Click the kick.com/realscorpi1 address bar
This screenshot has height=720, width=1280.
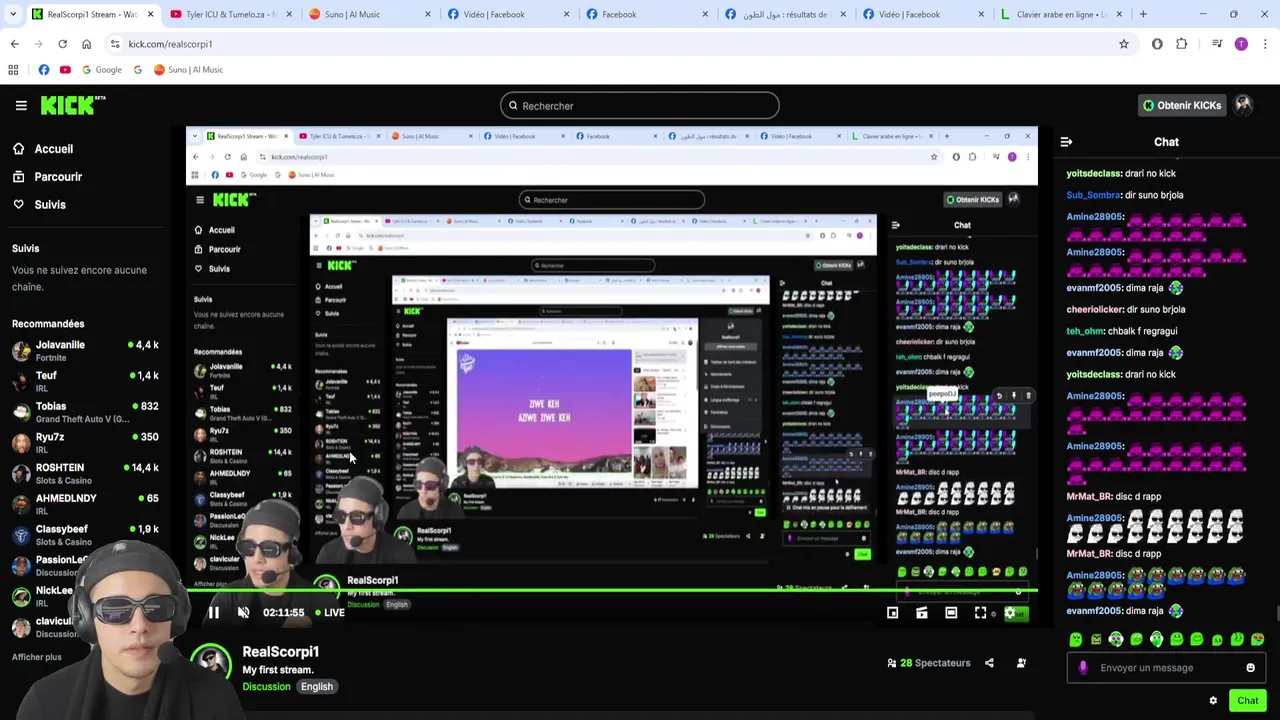point(620,44)
